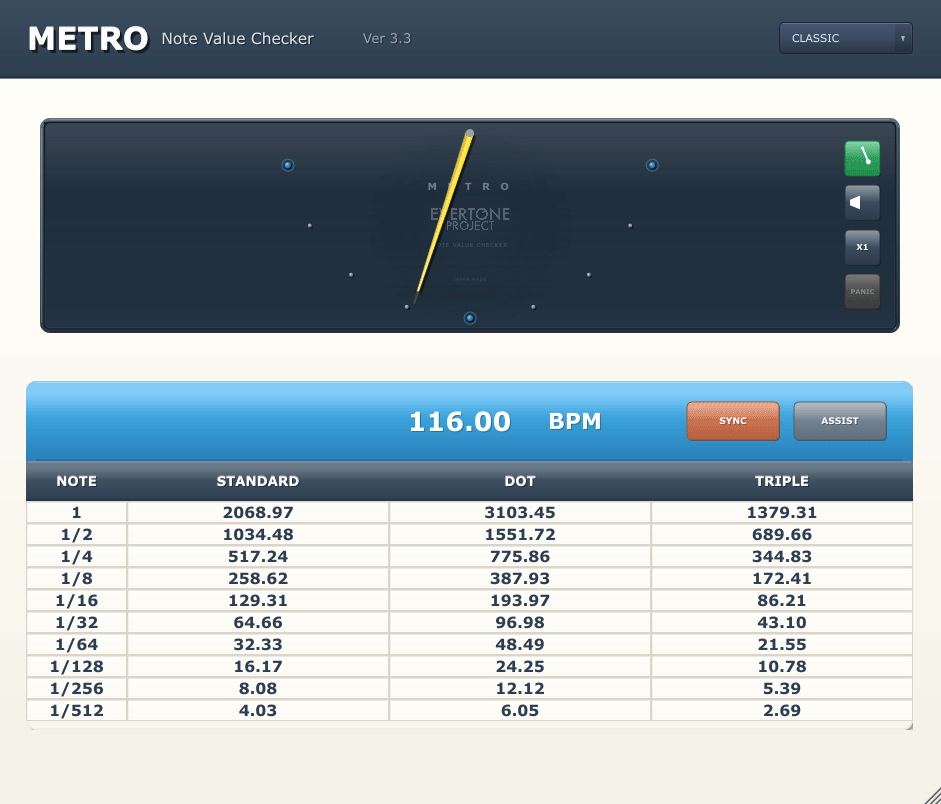This screenshot has width=941, height=804.
Task: Click the glowing blue dot at bottom center
Action: tap(470, 318)
